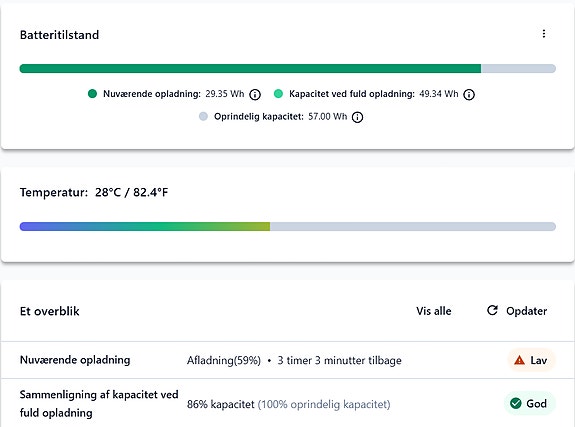575x427 pixels.
Task: Click the 86% kapacitet value text
Action: [220, 404]
